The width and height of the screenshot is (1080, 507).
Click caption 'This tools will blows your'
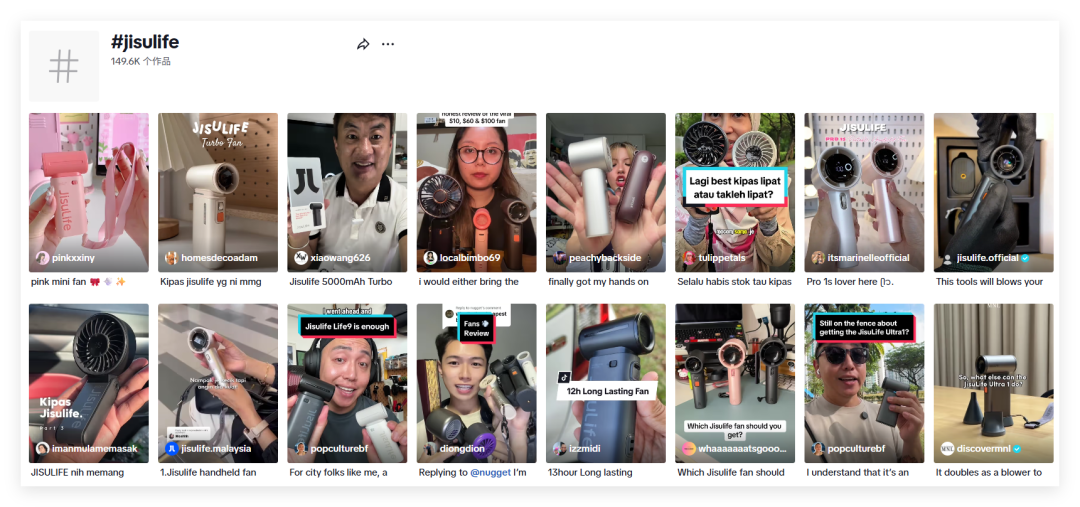990,282
